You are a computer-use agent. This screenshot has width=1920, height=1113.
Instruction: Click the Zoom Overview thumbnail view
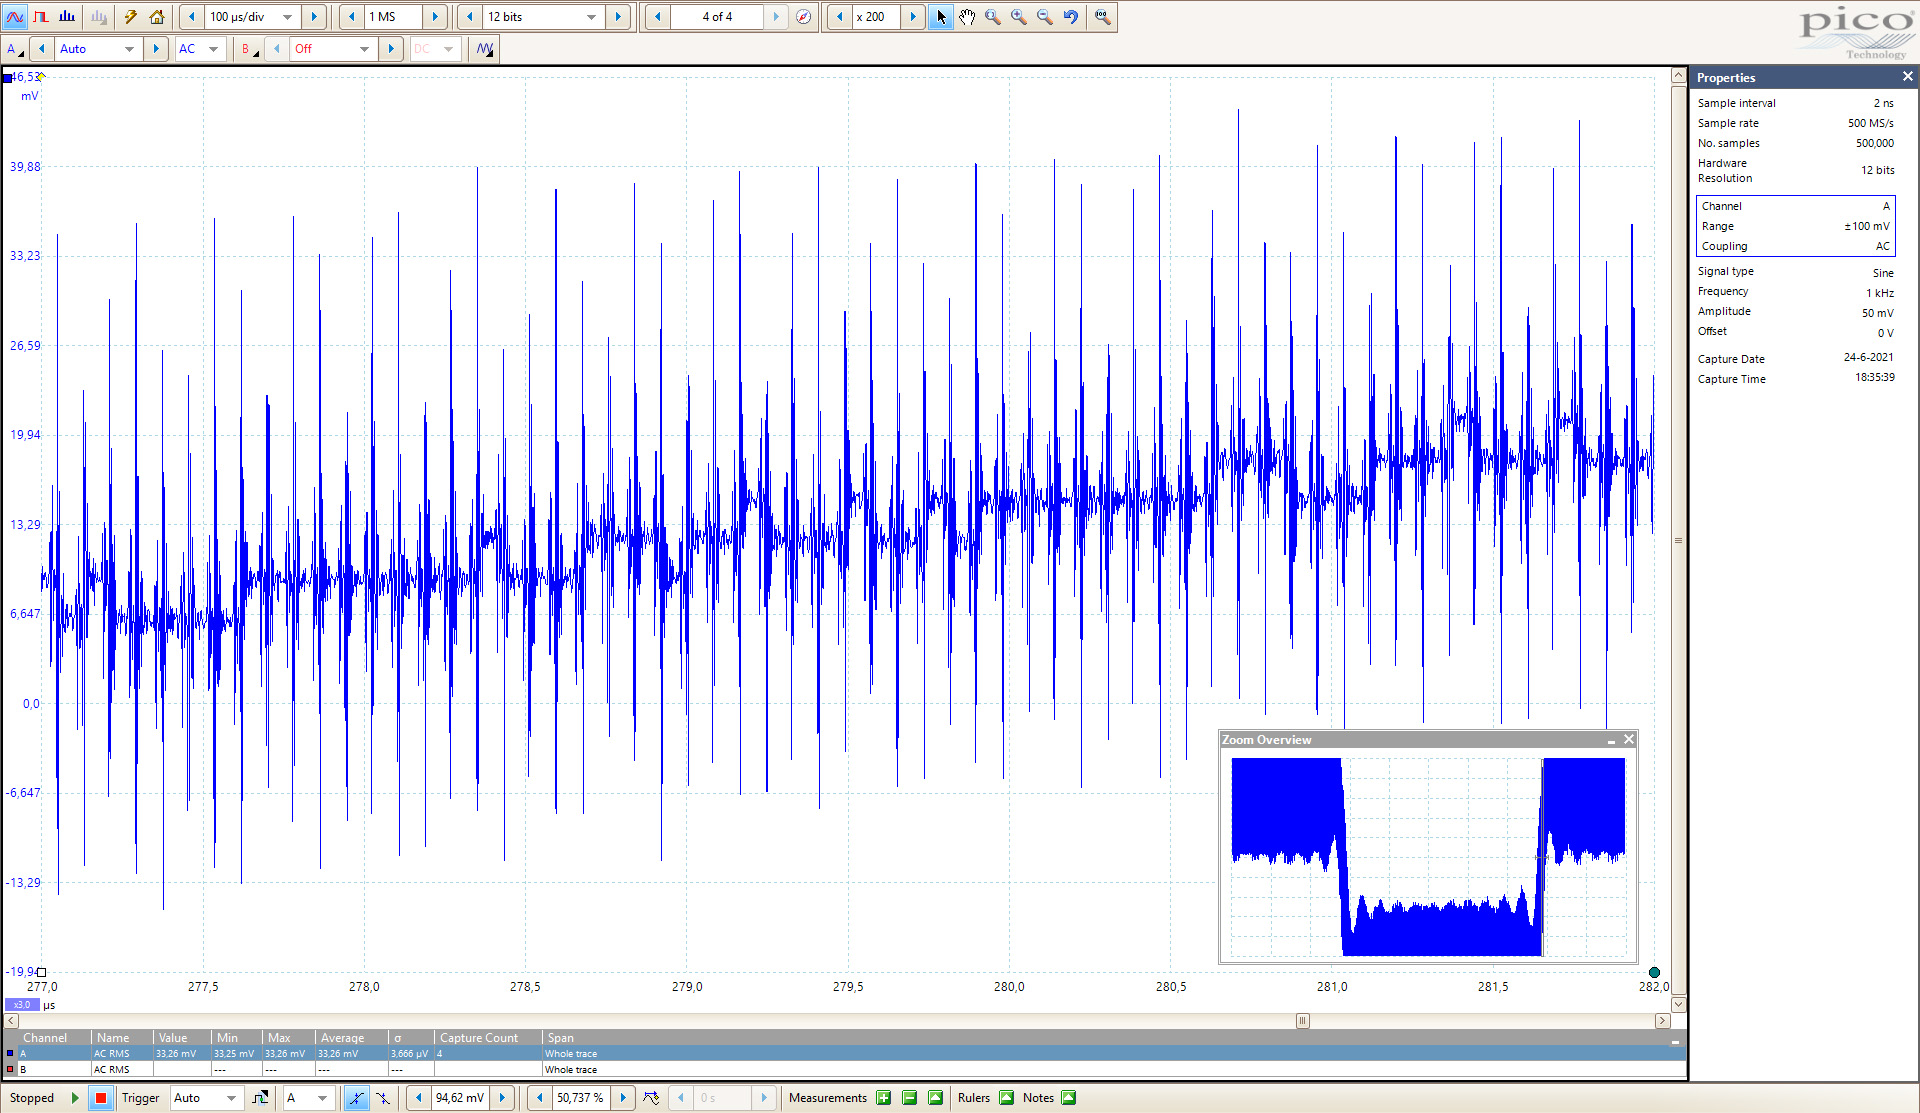[x=1428, y=857]
